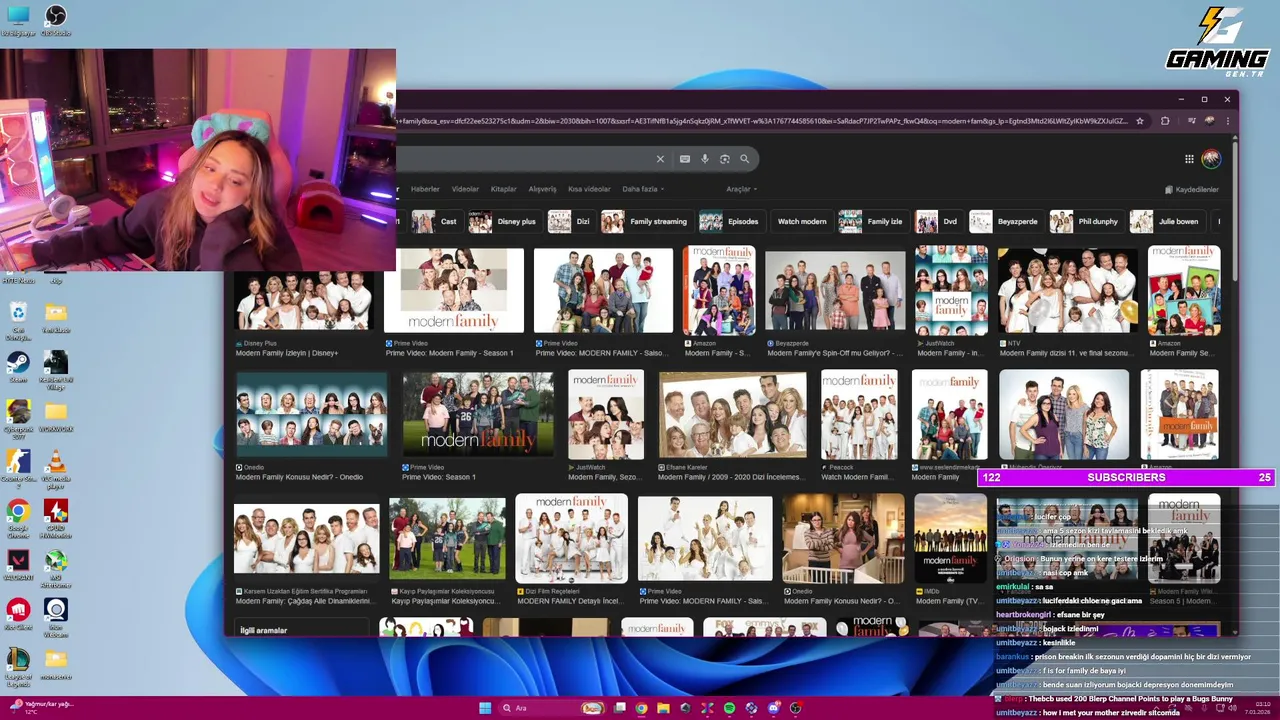
Task: Open VALORANT desktop shortcut
Action: 18,564
